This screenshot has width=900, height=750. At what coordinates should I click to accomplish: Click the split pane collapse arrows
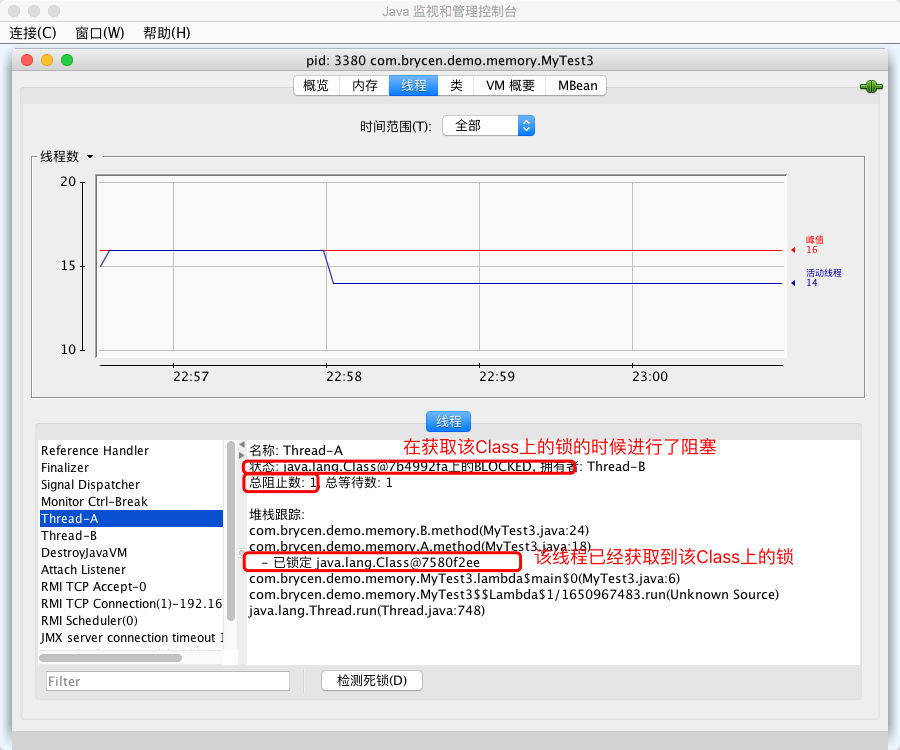[242, 449]
